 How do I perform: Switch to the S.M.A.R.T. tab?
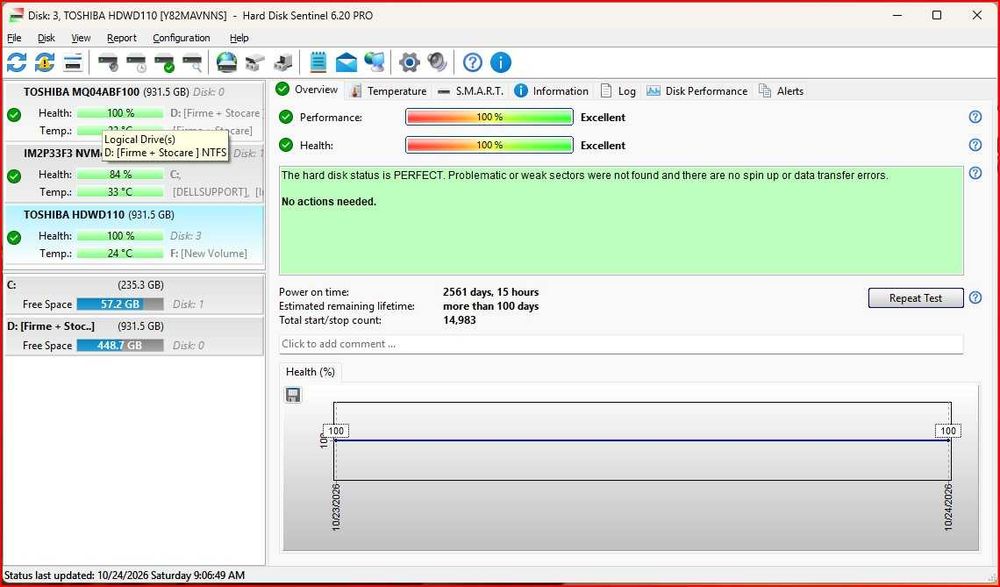471,91
